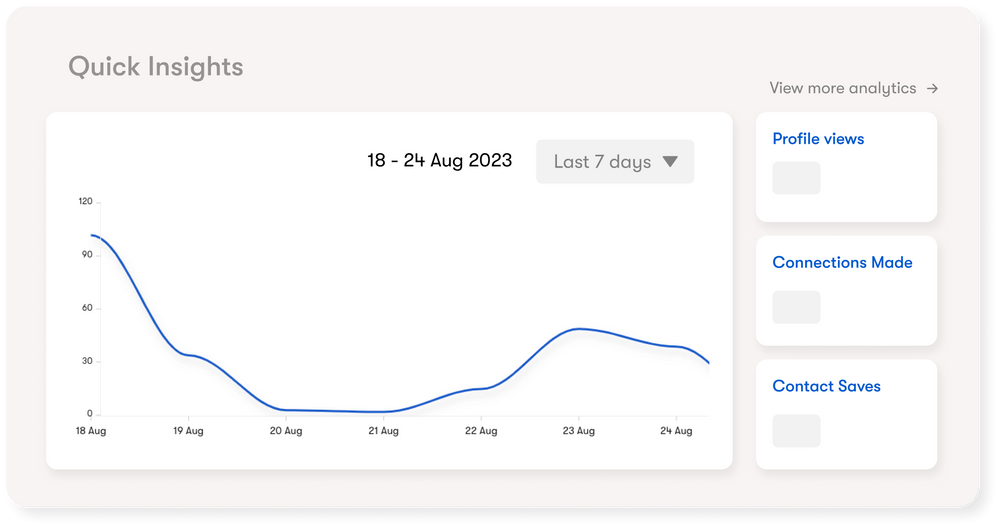
Task: Click the 18 Aug axis label
Action: click(90, 431)
